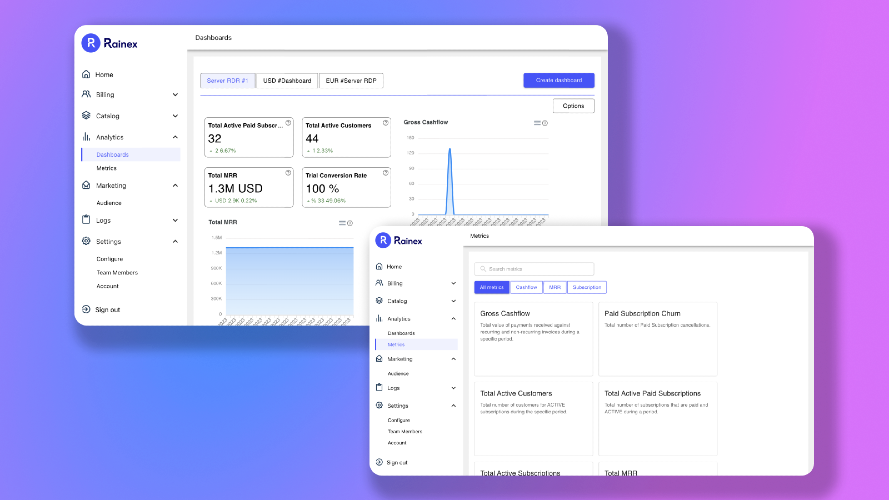Viewport: 889px width, 500px height.
Task: Click Logs clipboard icon in Dashboards window
Action: click(x=86, y=219)
